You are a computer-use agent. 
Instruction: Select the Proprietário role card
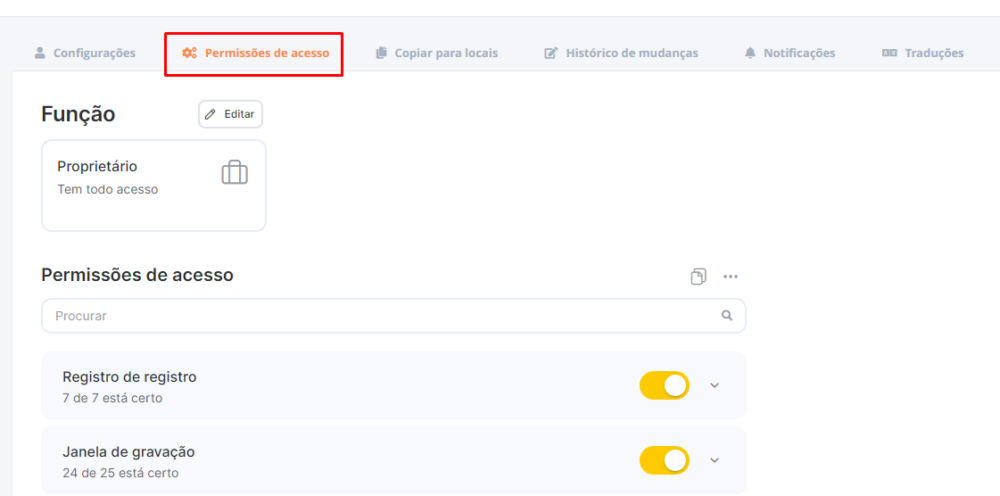pos(154,186)
